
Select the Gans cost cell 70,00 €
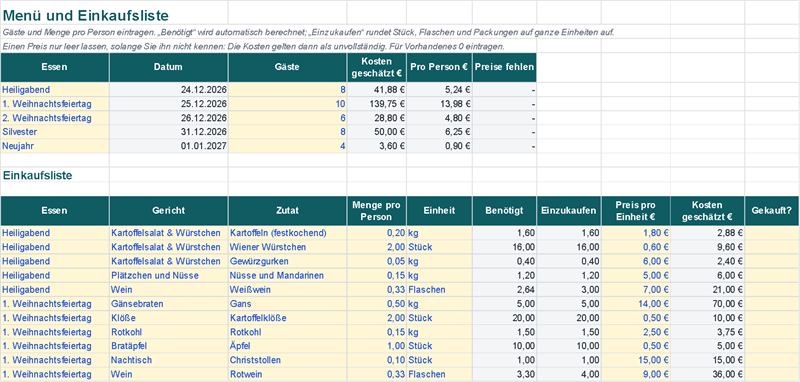tap(708, 304)
